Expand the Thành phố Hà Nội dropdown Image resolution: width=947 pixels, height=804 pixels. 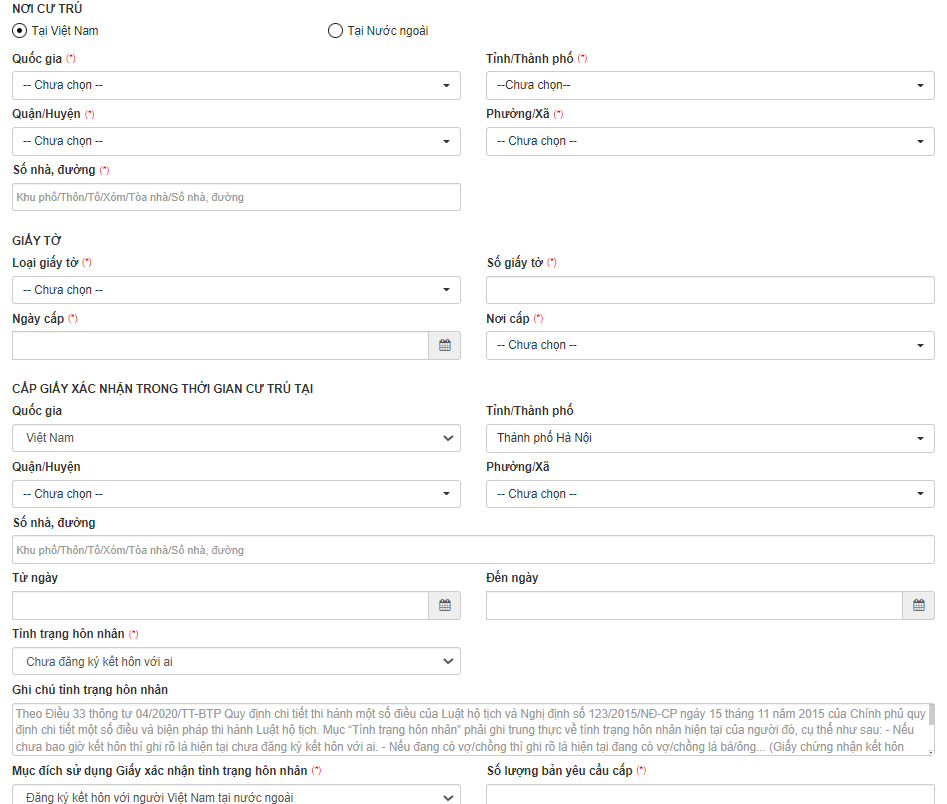pos(710,438)
